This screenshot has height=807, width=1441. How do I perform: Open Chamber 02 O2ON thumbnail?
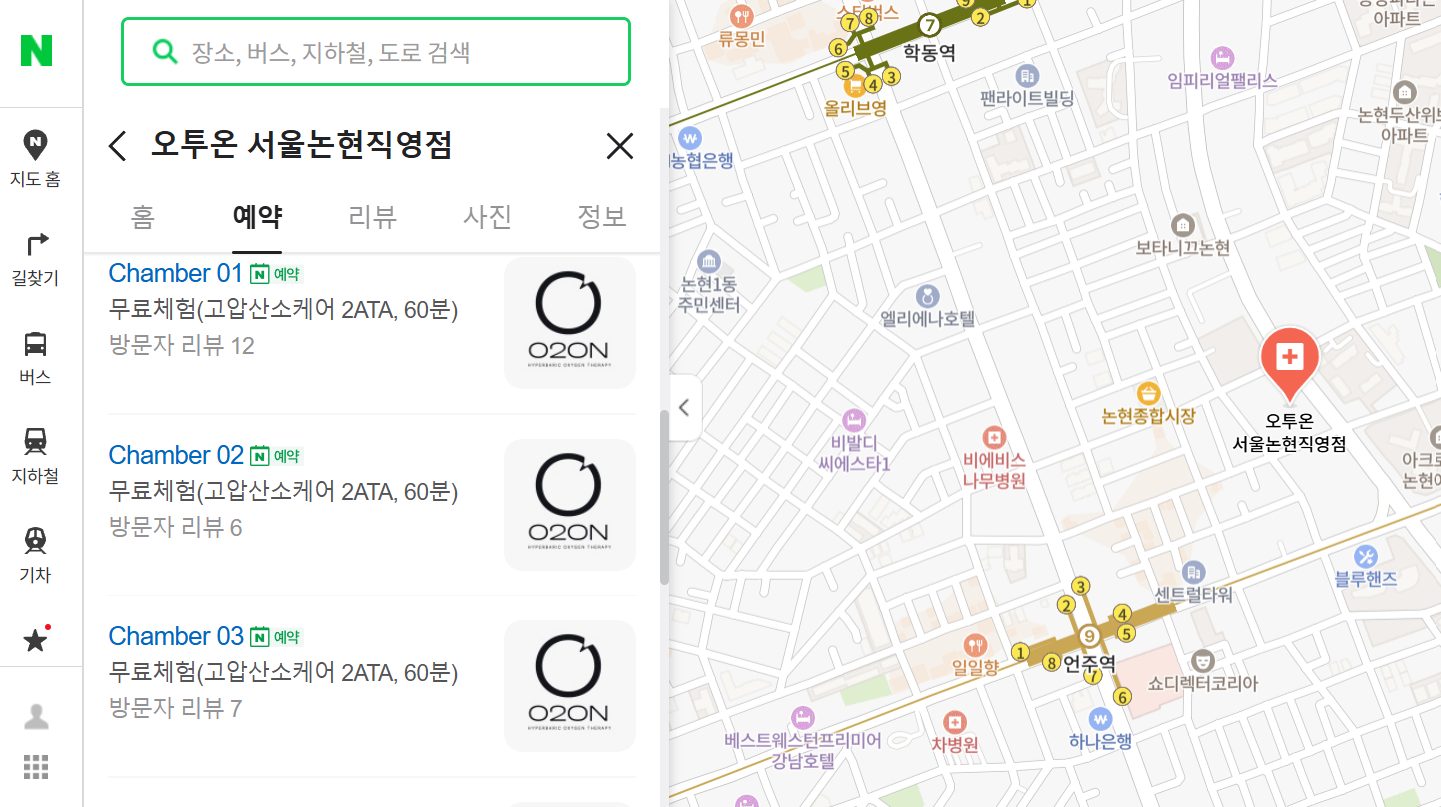[570, 504]
